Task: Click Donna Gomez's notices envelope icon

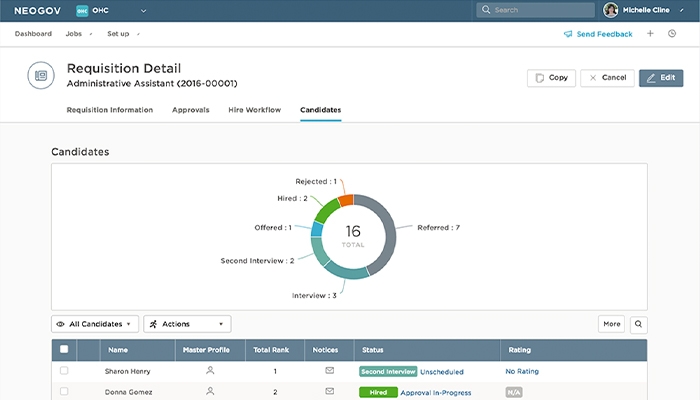Action: point(329,392)
